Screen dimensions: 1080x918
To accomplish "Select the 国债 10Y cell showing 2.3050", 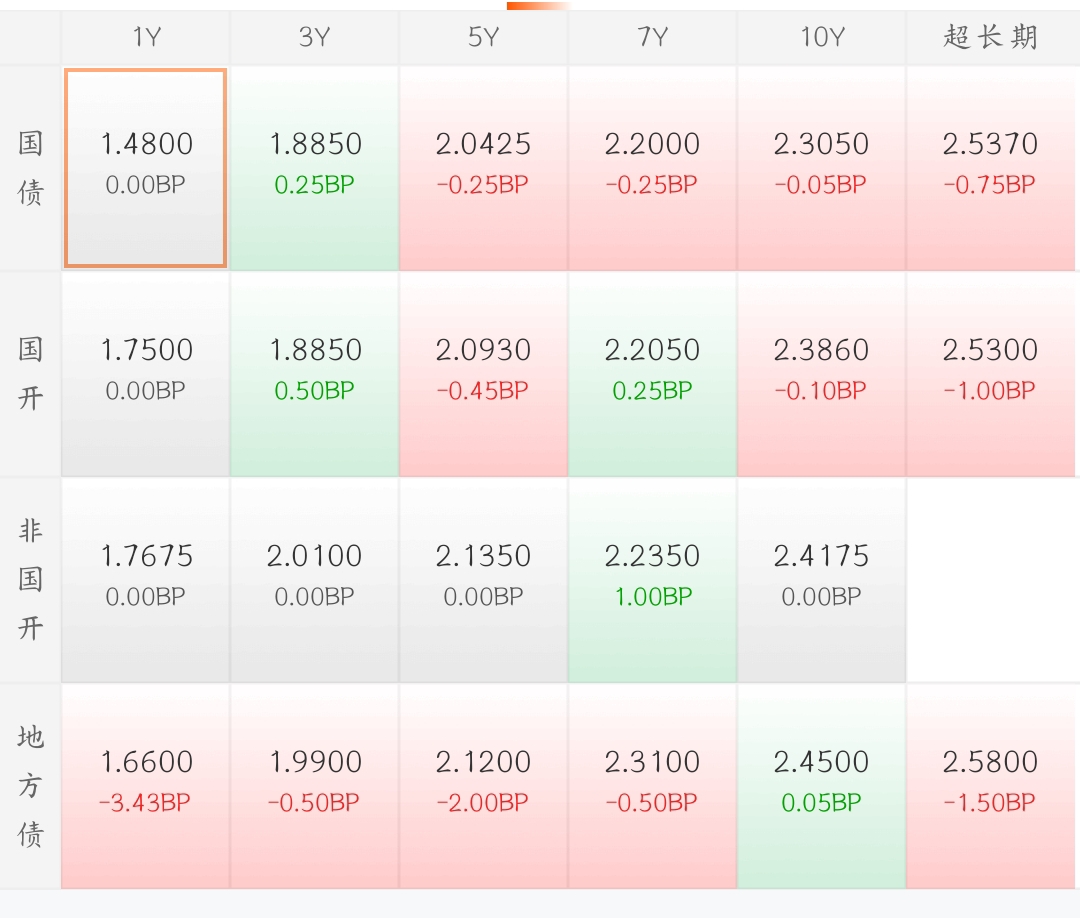I will [821, 165].
